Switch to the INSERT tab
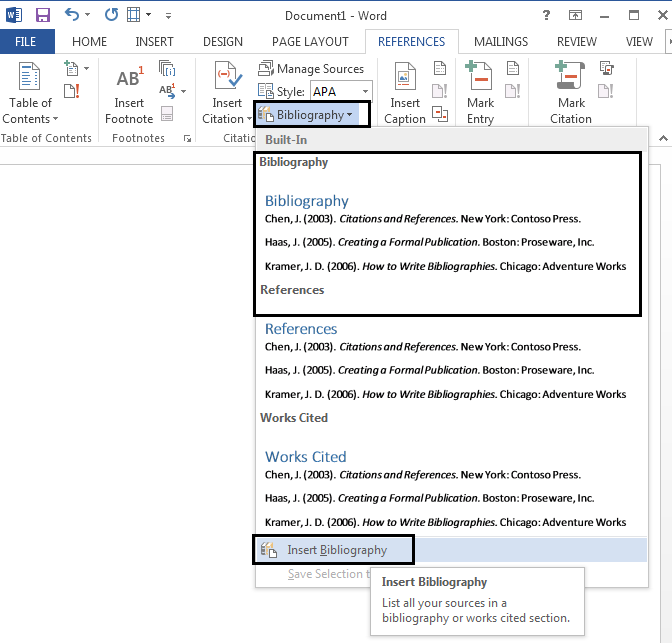This screenshot has width=672, height=643. (x=154, y=42)
